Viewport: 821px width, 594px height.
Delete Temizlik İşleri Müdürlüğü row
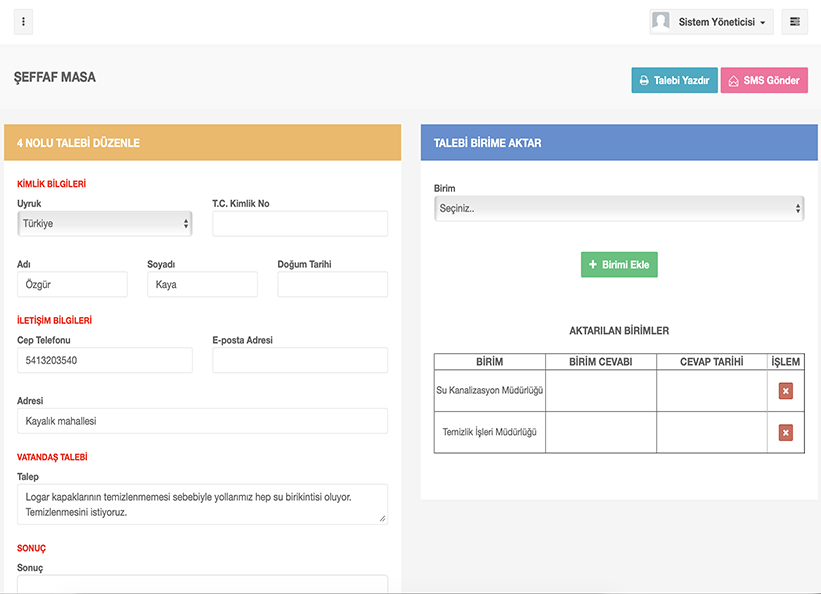point(785,432)
